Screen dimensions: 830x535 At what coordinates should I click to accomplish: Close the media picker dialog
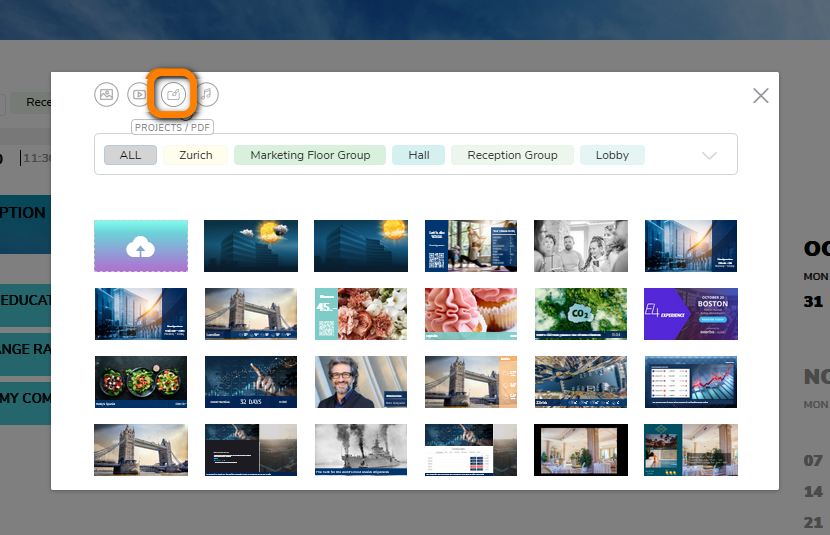pyautogui.click(x=761, y=96)
